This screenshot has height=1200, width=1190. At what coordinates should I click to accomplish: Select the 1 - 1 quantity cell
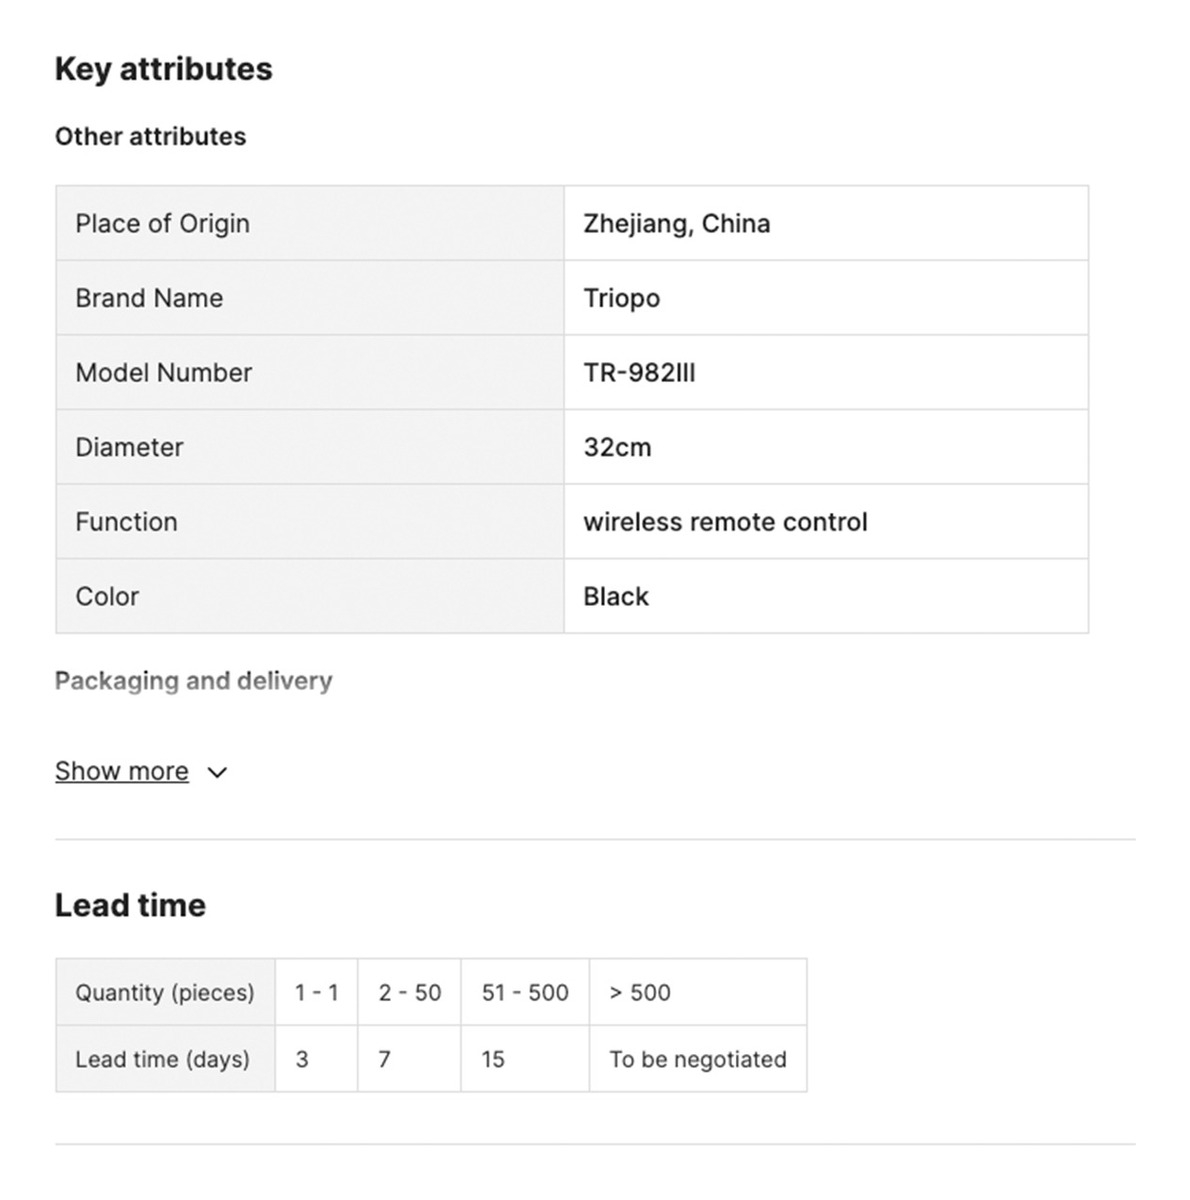[x=316, y=992]
